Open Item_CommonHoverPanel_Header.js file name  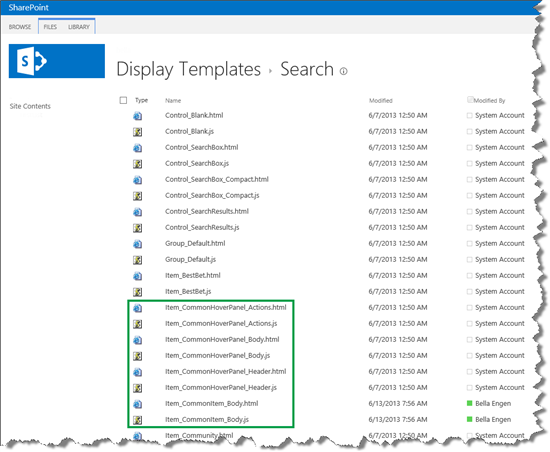click(221, 387)
